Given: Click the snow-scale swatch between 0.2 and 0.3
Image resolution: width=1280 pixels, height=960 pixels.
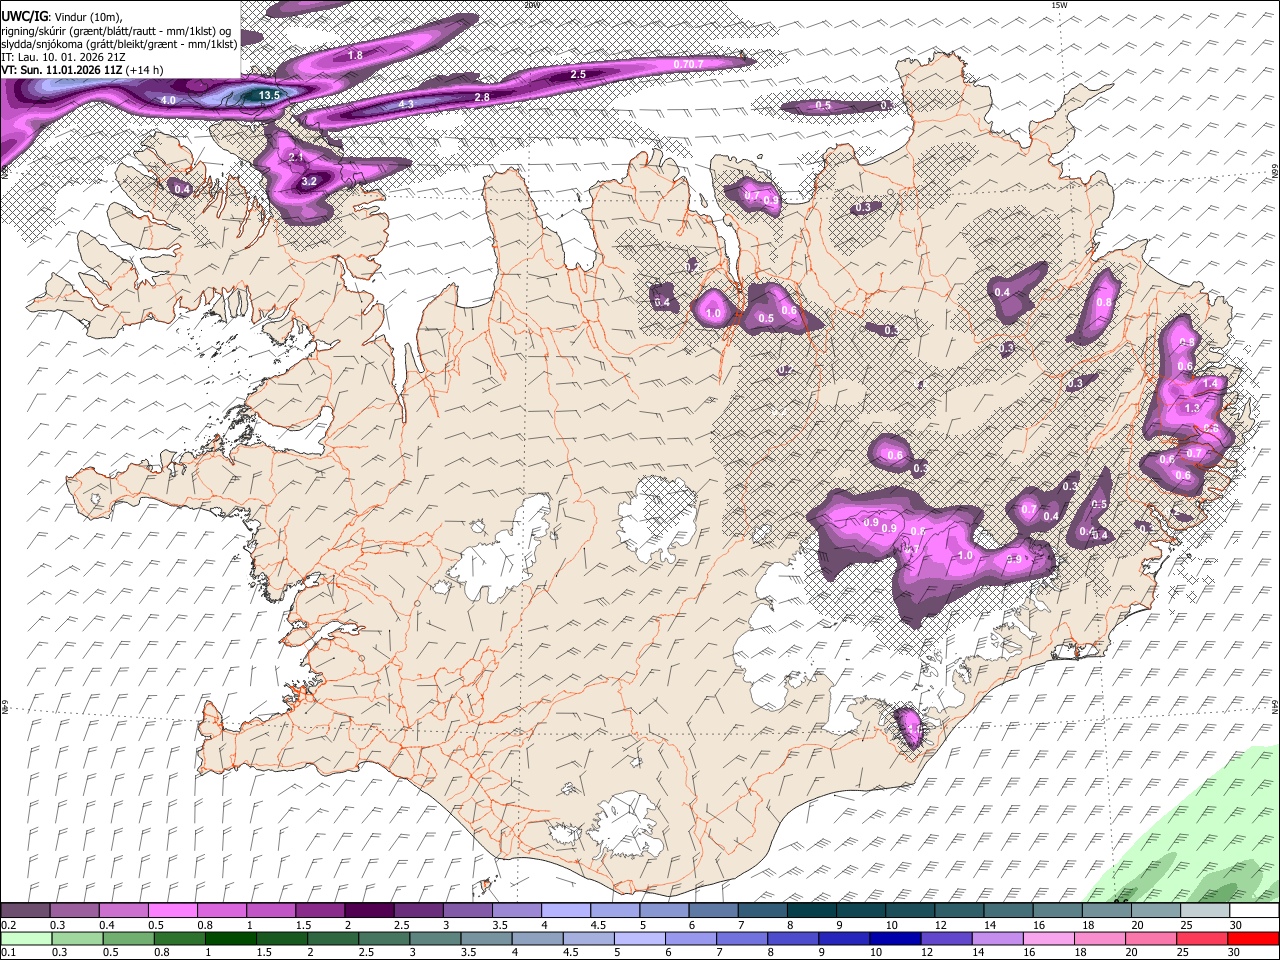Looking at the screenshot, I should (x=27, y=911).
